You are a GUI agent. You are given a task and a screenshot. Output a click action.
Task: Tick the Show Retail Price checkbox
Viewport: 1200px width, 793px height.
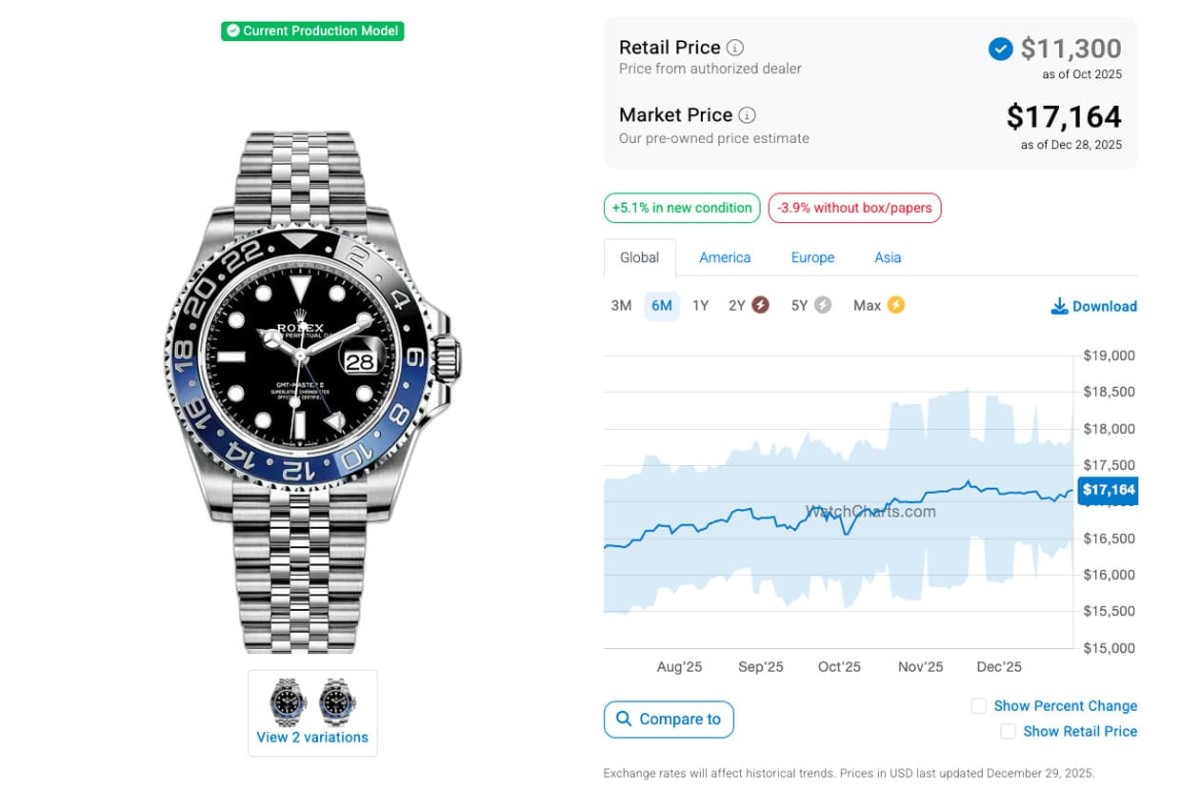tap(1008, 731)
